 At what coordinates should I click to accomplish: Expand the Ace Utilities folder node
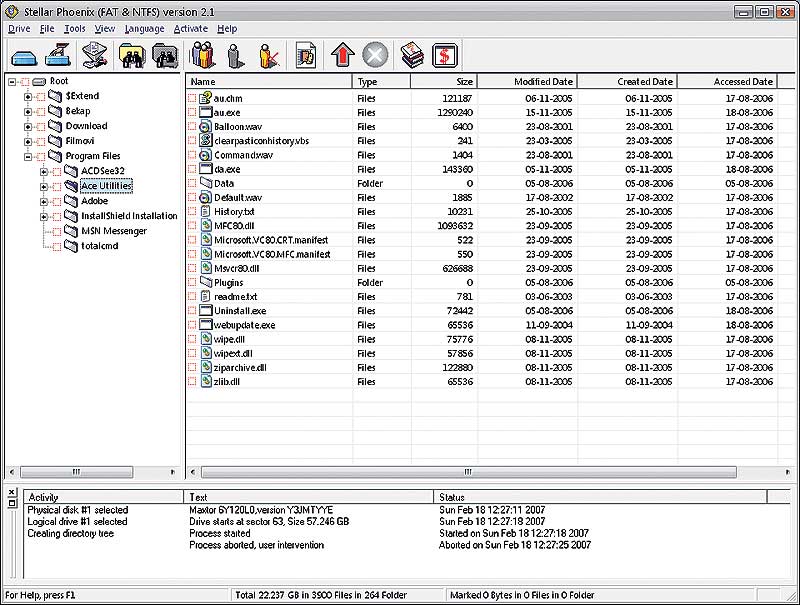pyautogui.click(x=44, y=186)
